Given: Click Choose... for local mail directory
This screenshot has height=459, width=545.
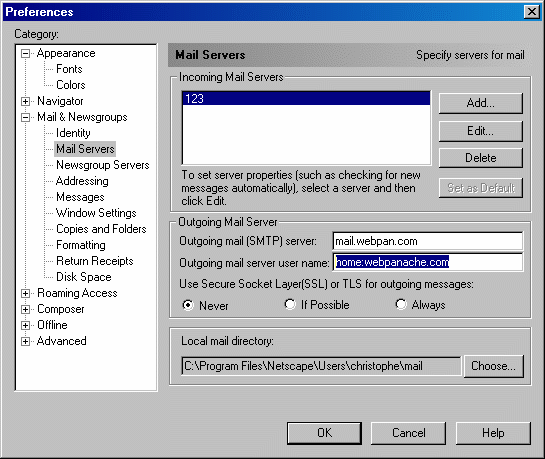Looking at the screenshot, I should [x=493, y=366].
